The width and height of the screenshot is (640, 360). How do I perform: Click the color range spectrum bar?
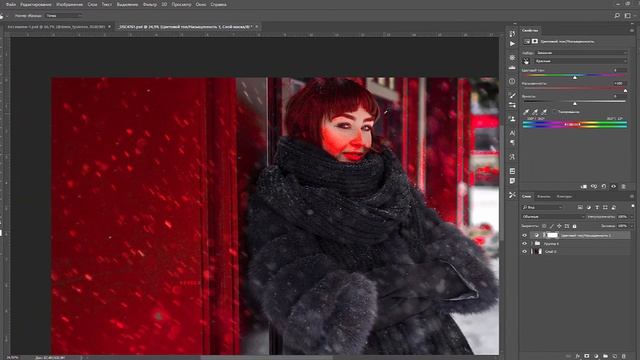tap(575, 124)
